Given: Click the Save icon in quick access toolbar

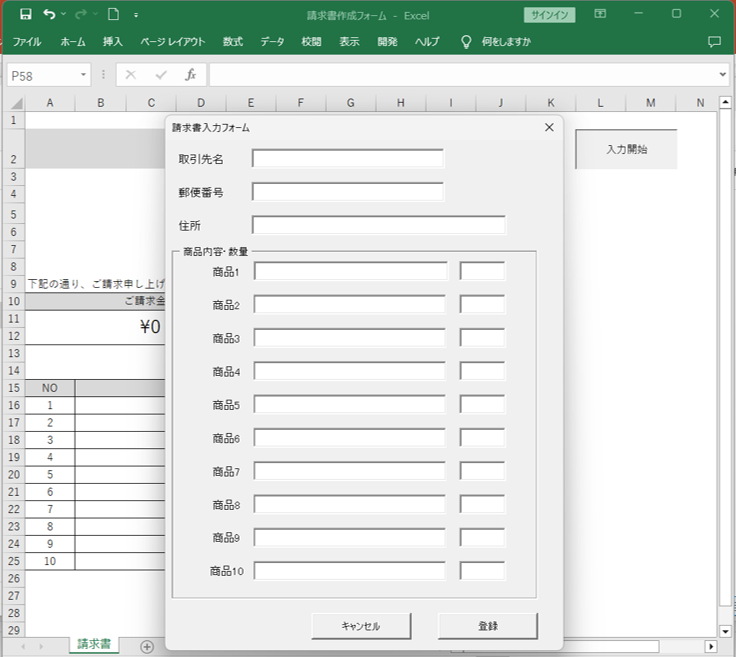Looking at the screenshot, I should coord(25,15).
